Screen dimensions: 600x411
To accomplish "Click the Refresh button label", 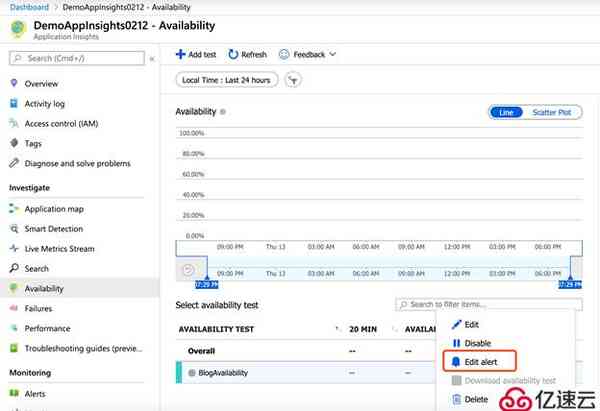I will pyautogui.click(x=254, y=55).
